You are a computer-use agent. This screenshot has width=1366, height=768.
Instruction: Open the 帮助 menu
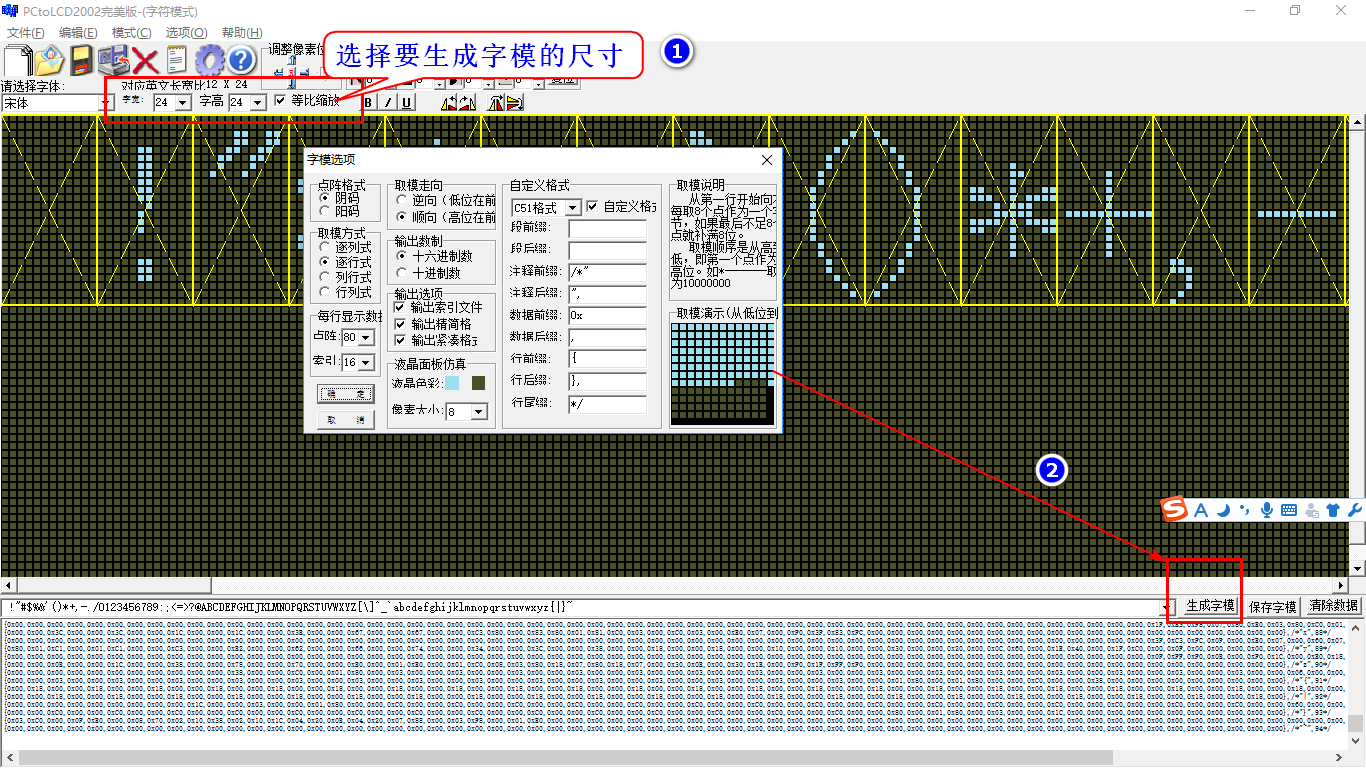(241, 33)
